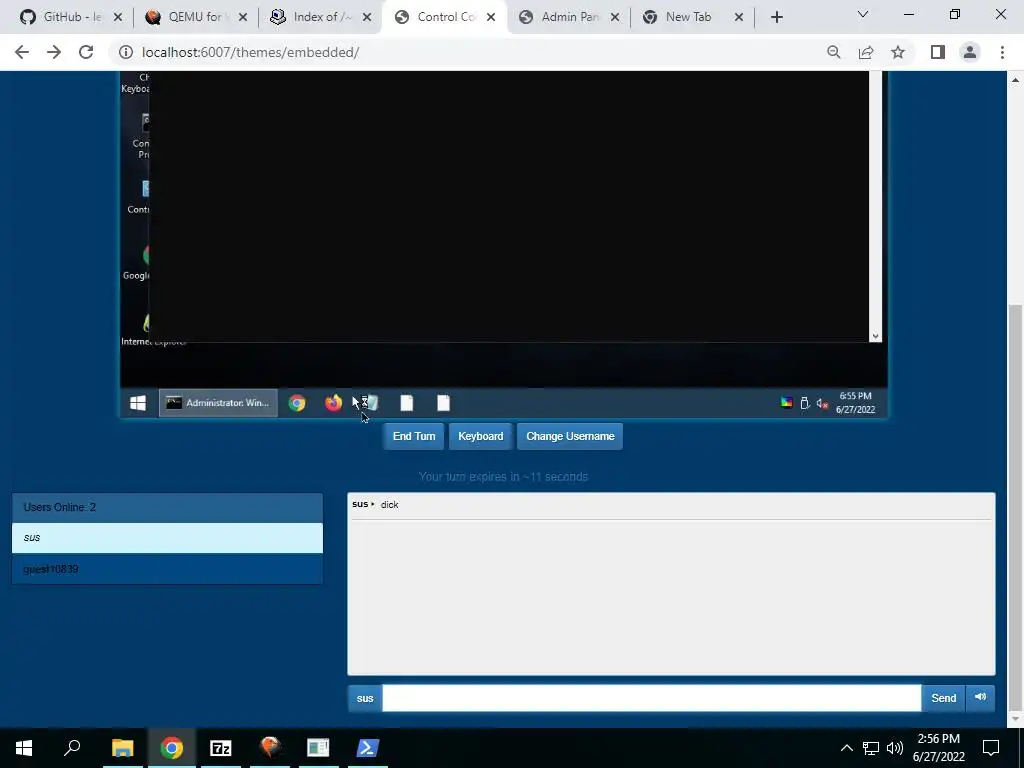
Task: Click the End Turn button
Action: pos(413,436)
